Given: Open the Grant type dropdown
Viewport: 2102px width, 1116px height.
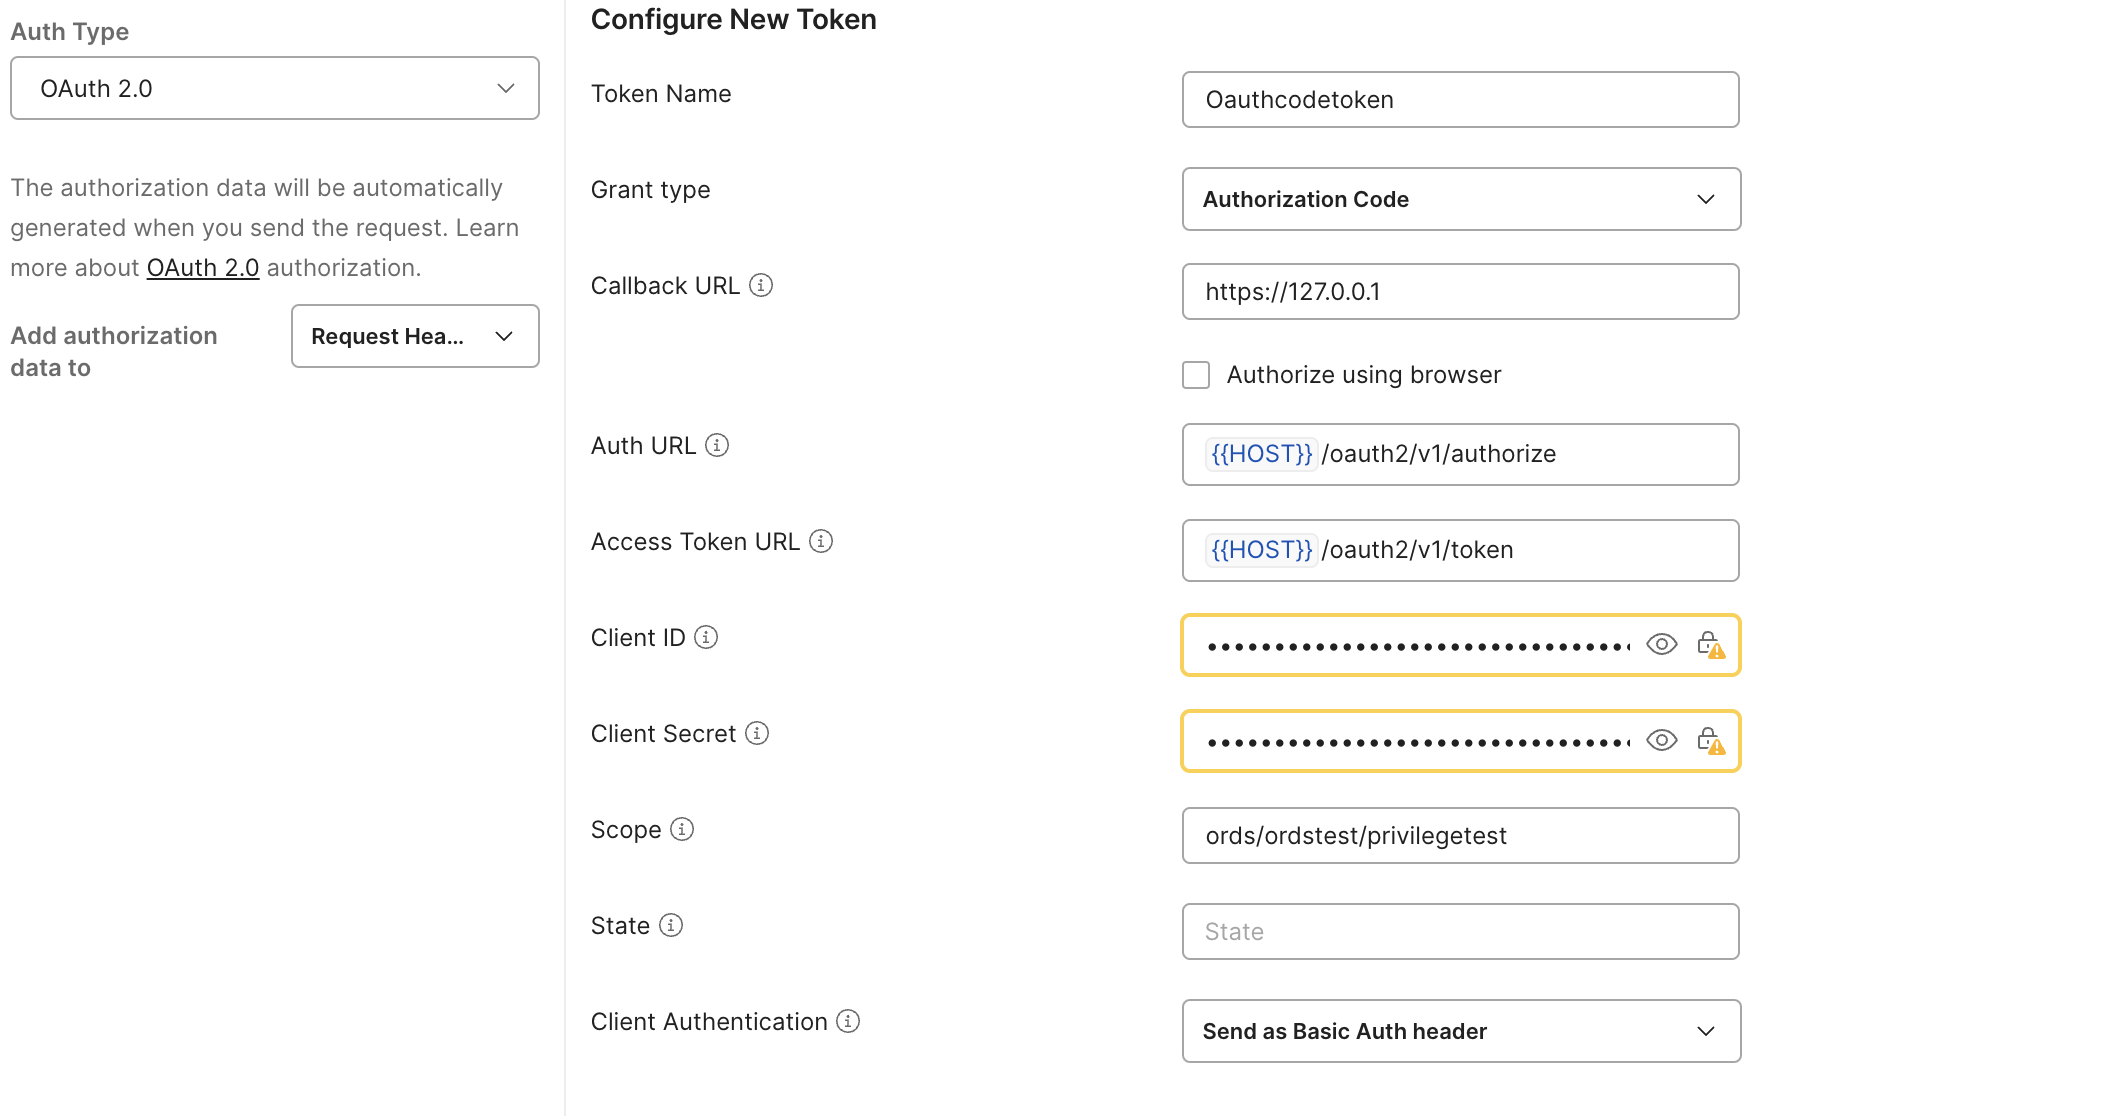Looking at the screenshot, I should [x=1460, y=199].
